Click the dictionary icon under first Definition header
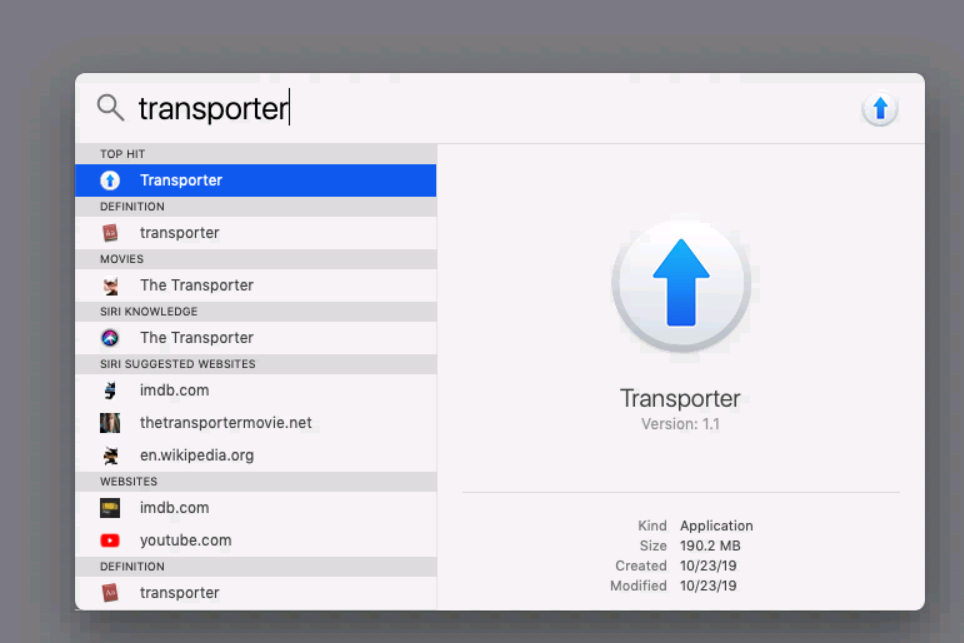Image resolution: width=964 pixels, height=643 pixels. tap(110, 233)
